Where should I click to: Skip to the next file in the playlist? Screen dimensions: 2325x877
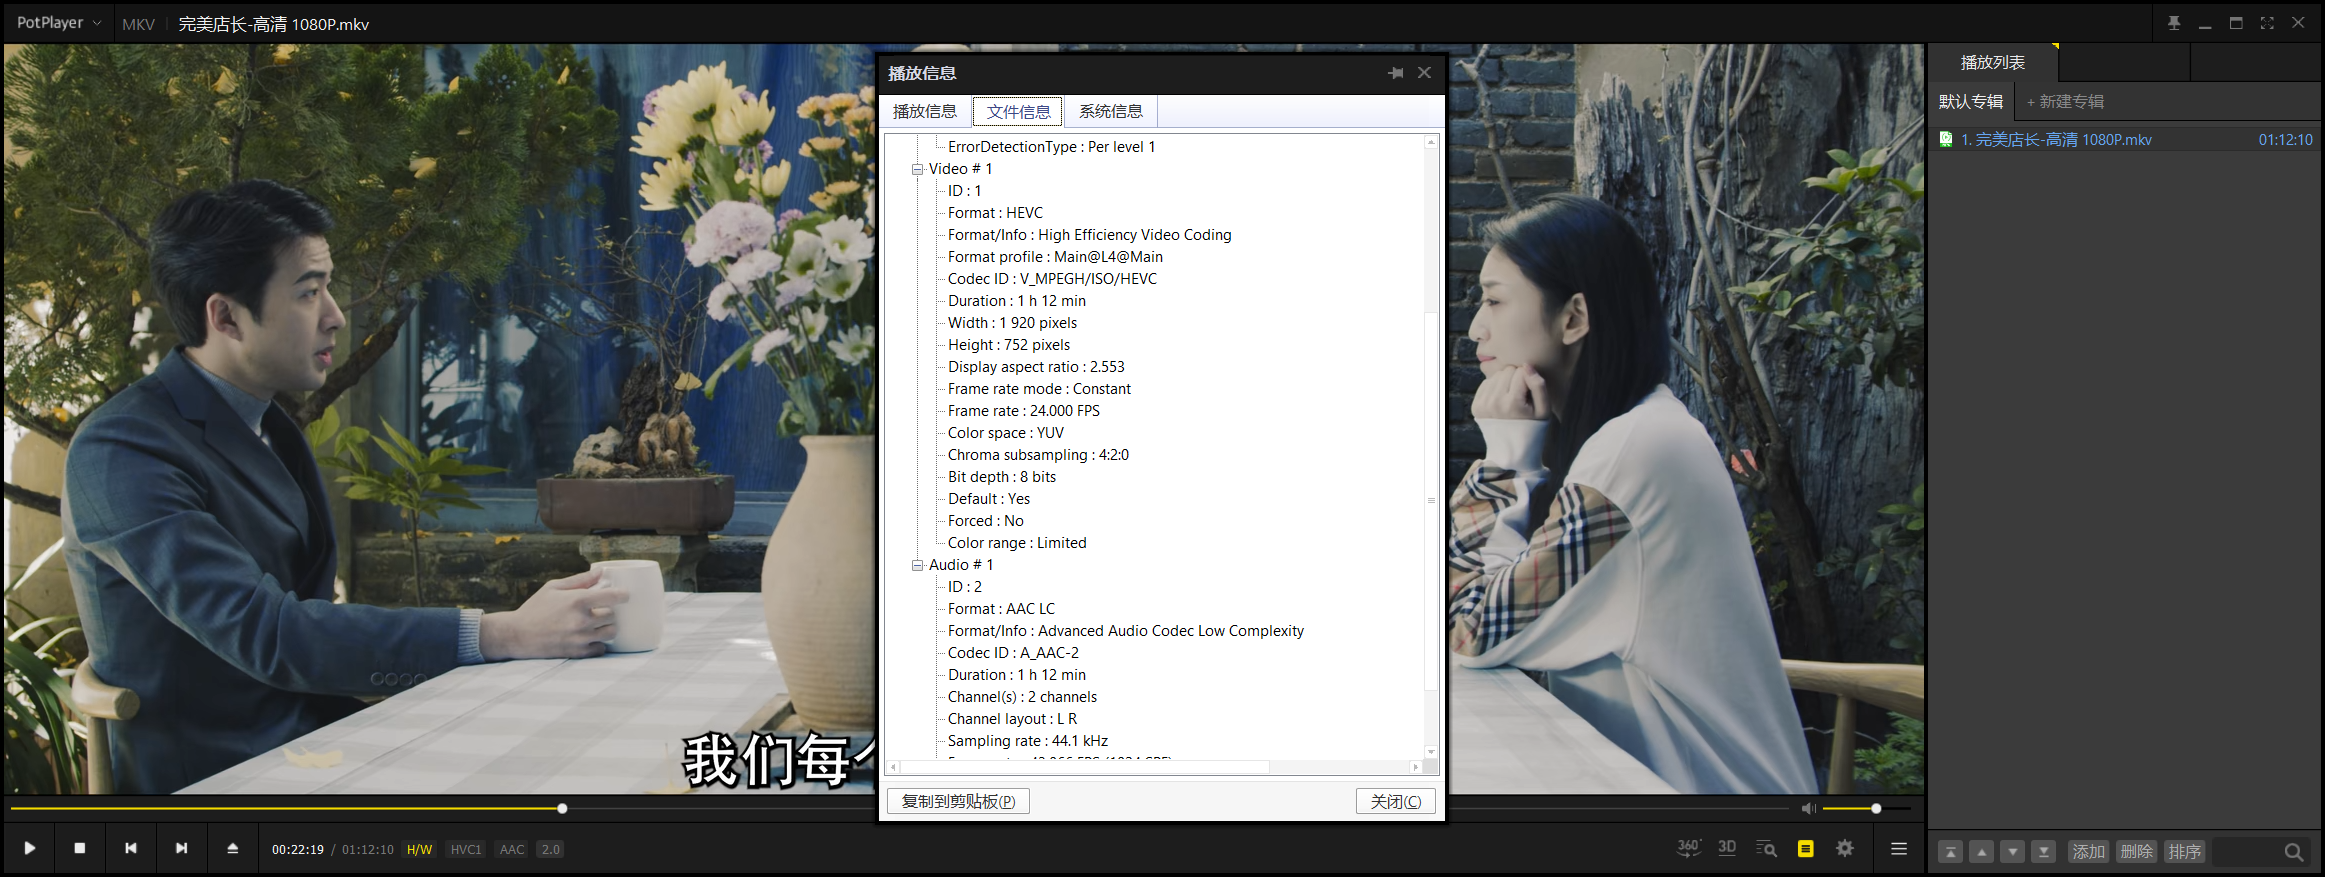181,848
